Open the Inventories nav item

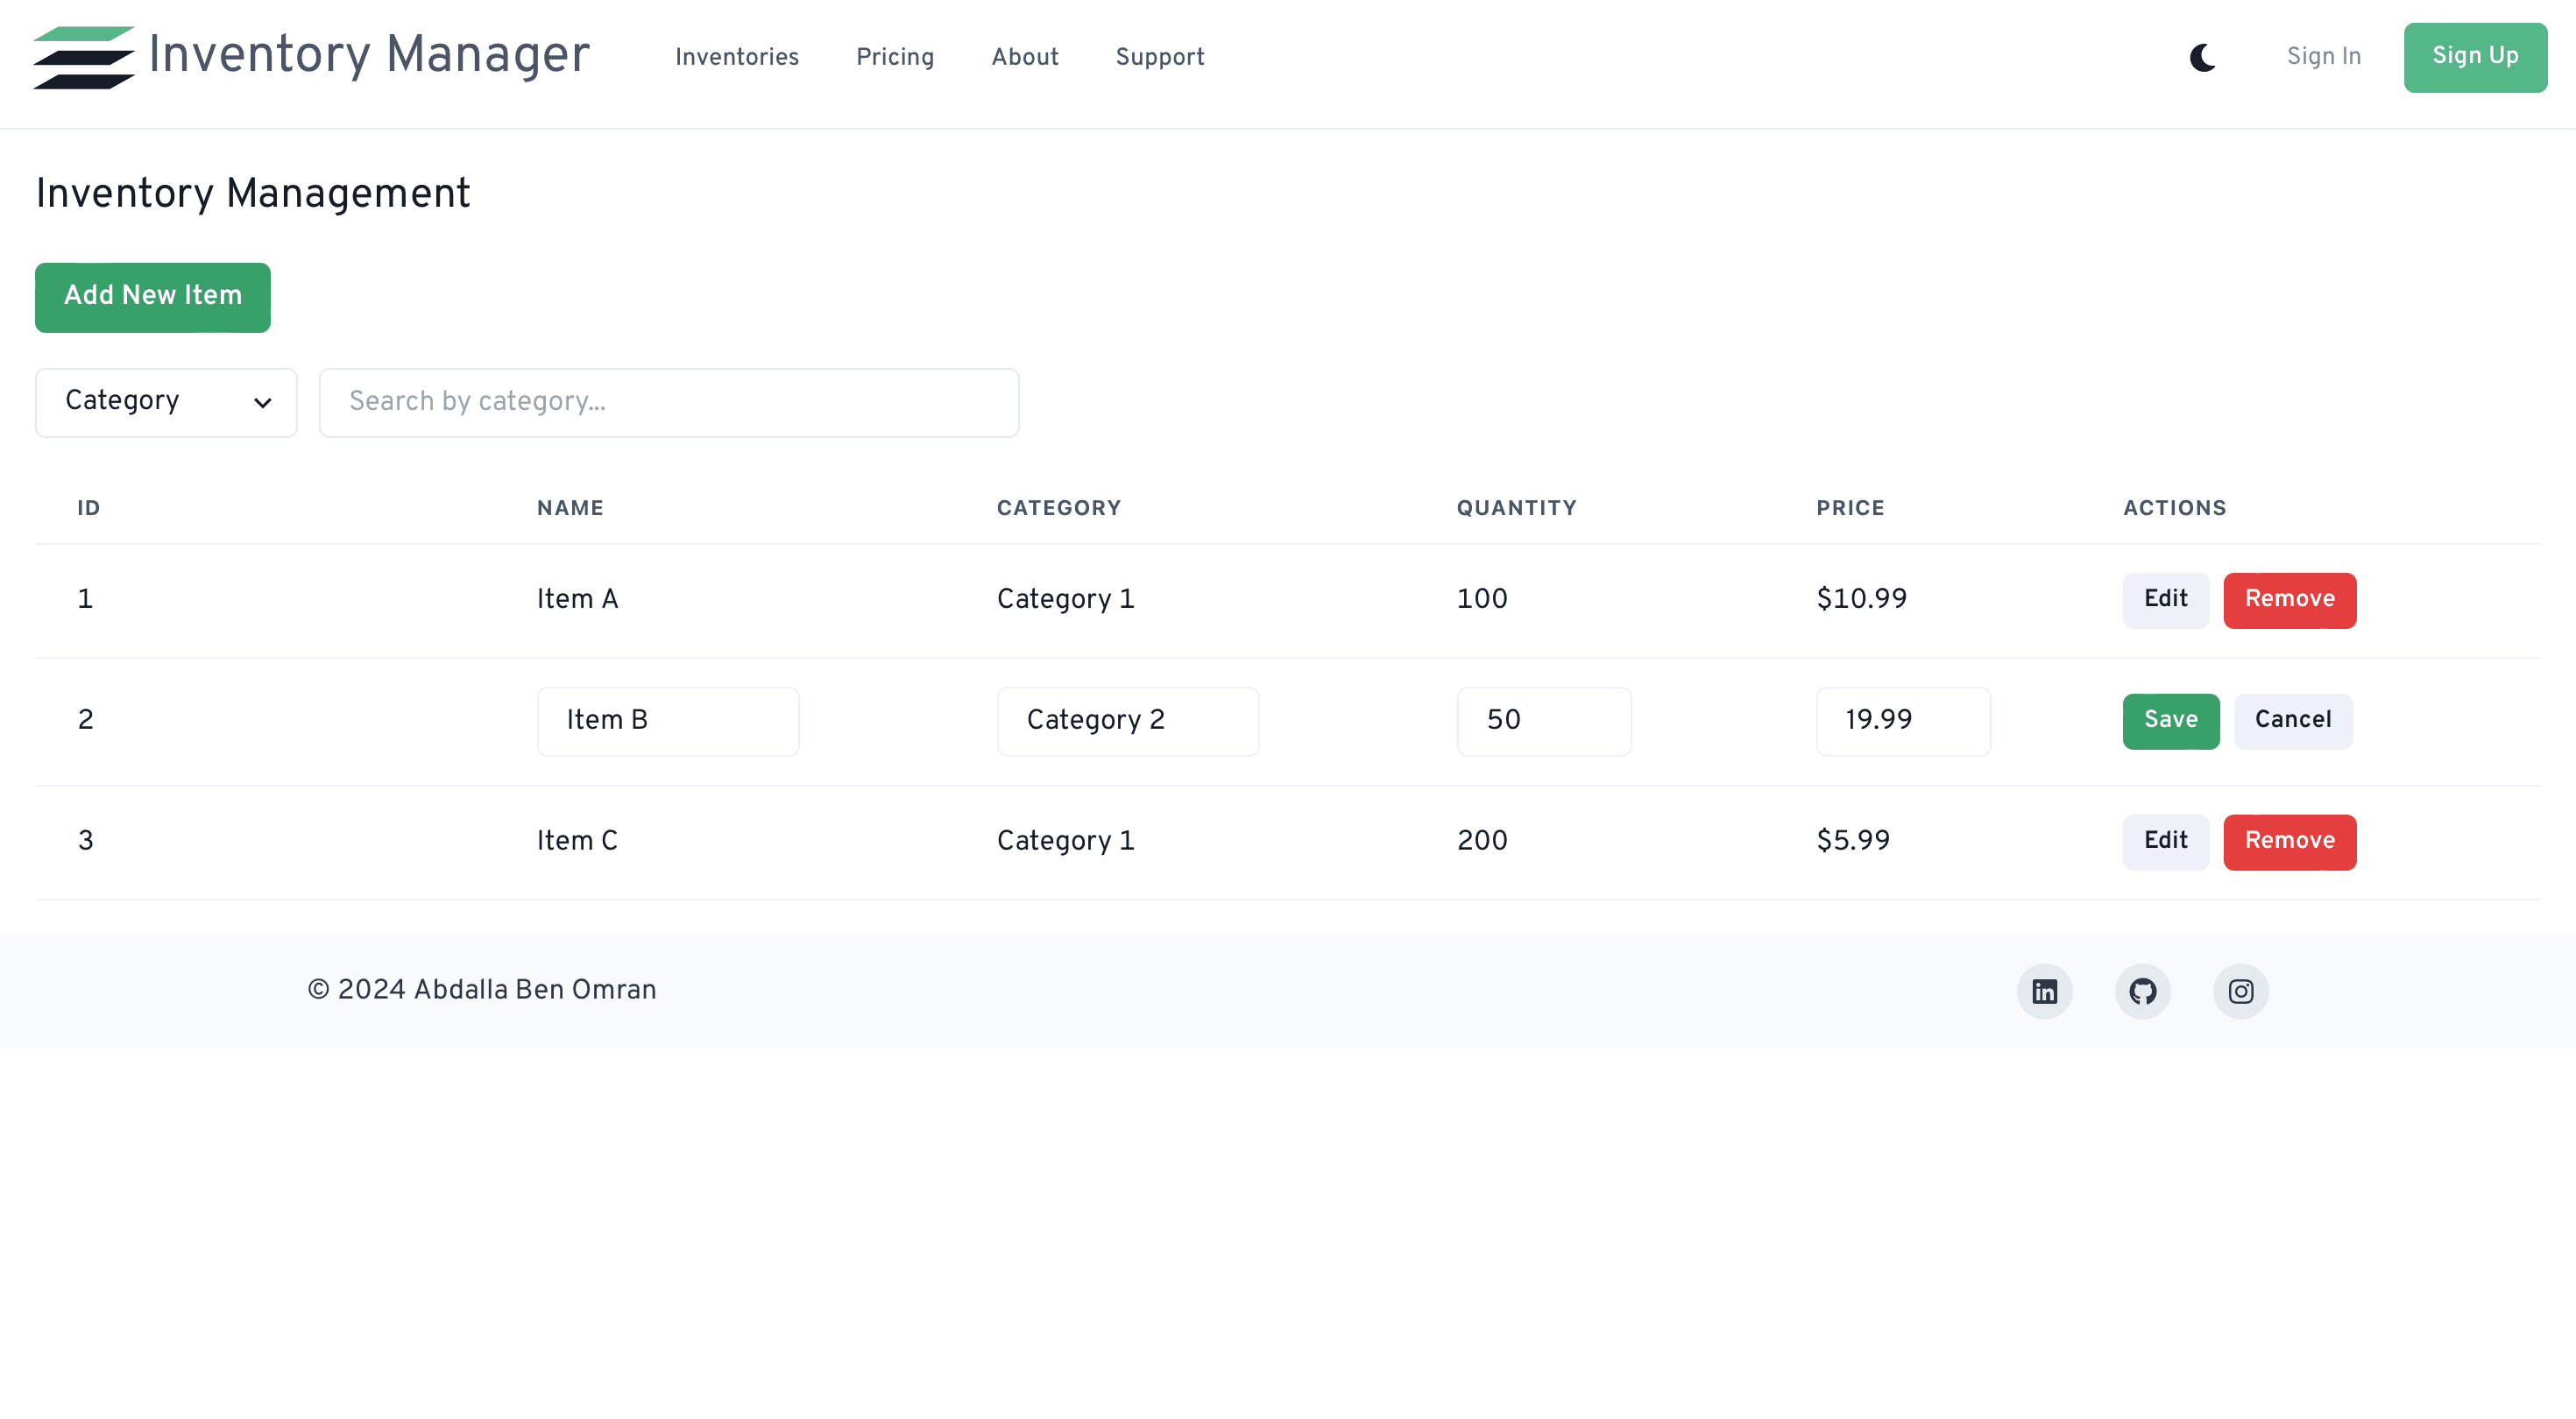(736, 57)
